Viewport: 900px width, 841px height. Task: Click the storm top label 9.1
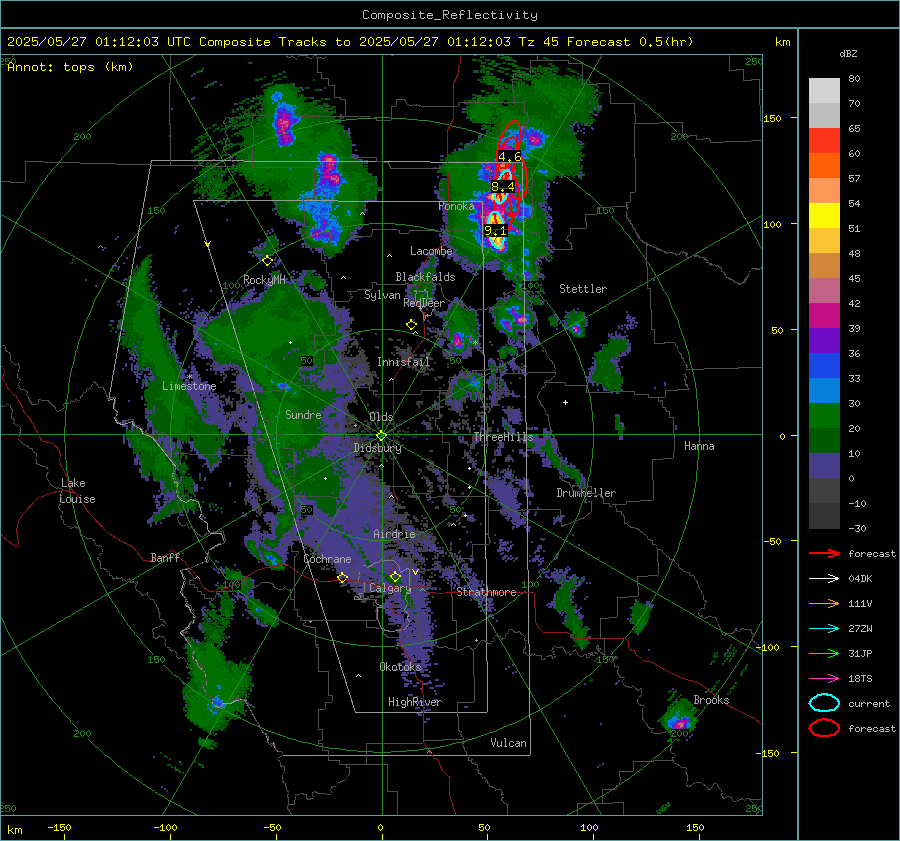point(495,231)
